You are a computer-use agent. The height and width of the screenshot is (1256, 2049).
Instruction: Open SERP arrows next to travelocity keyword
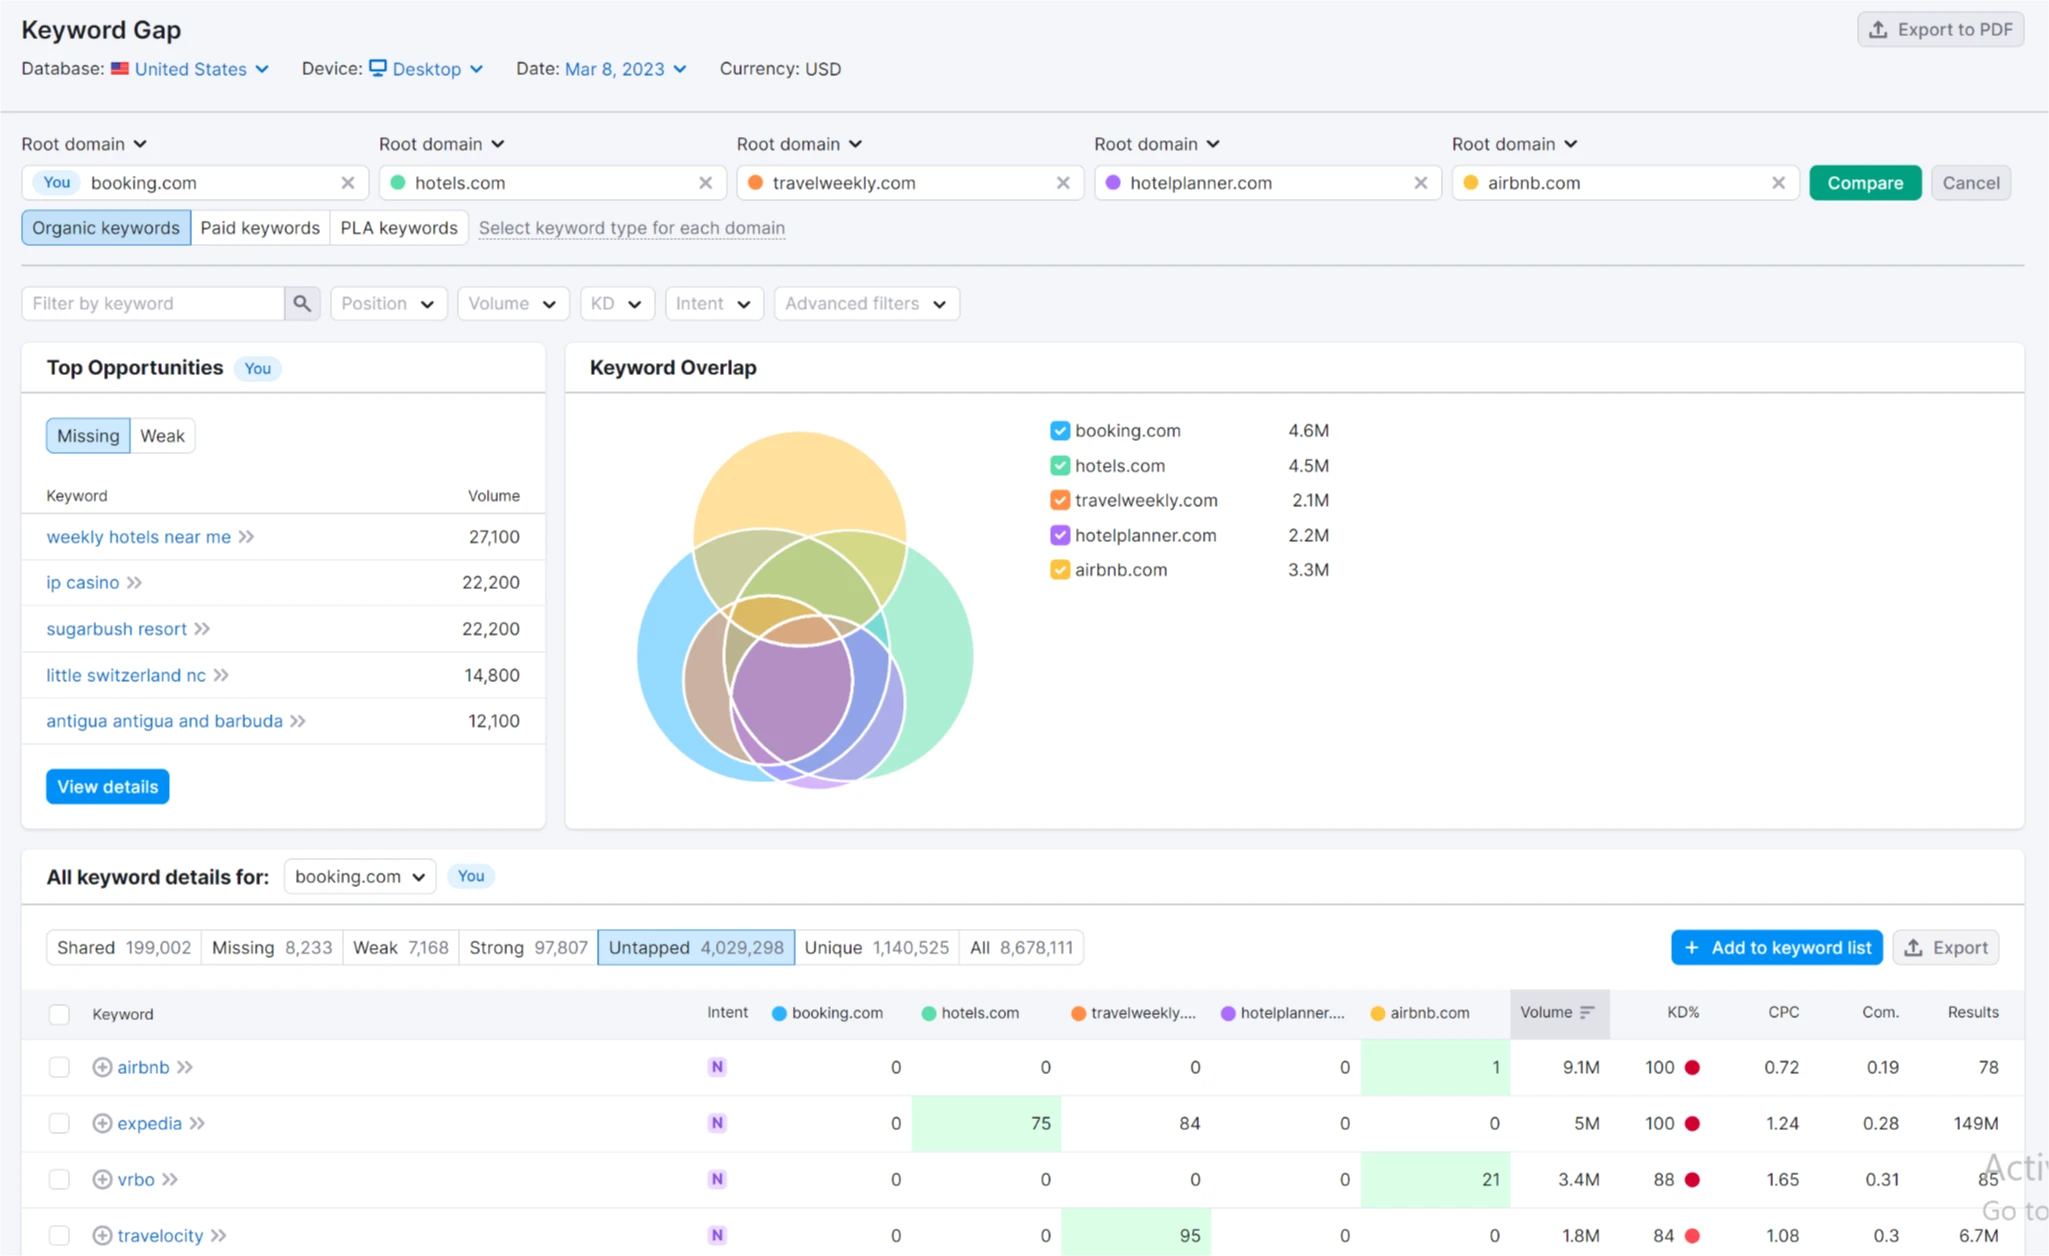[x=219, y=1235]
